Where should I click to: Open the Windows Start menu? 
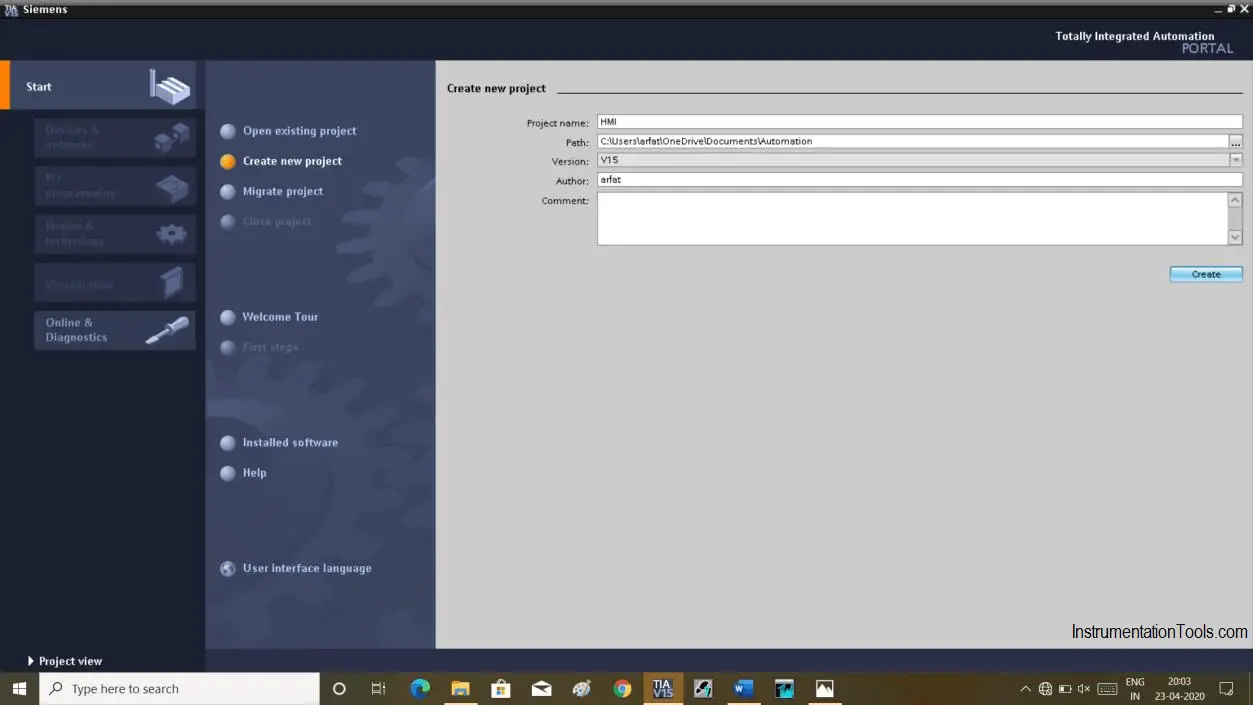[19, 689]
